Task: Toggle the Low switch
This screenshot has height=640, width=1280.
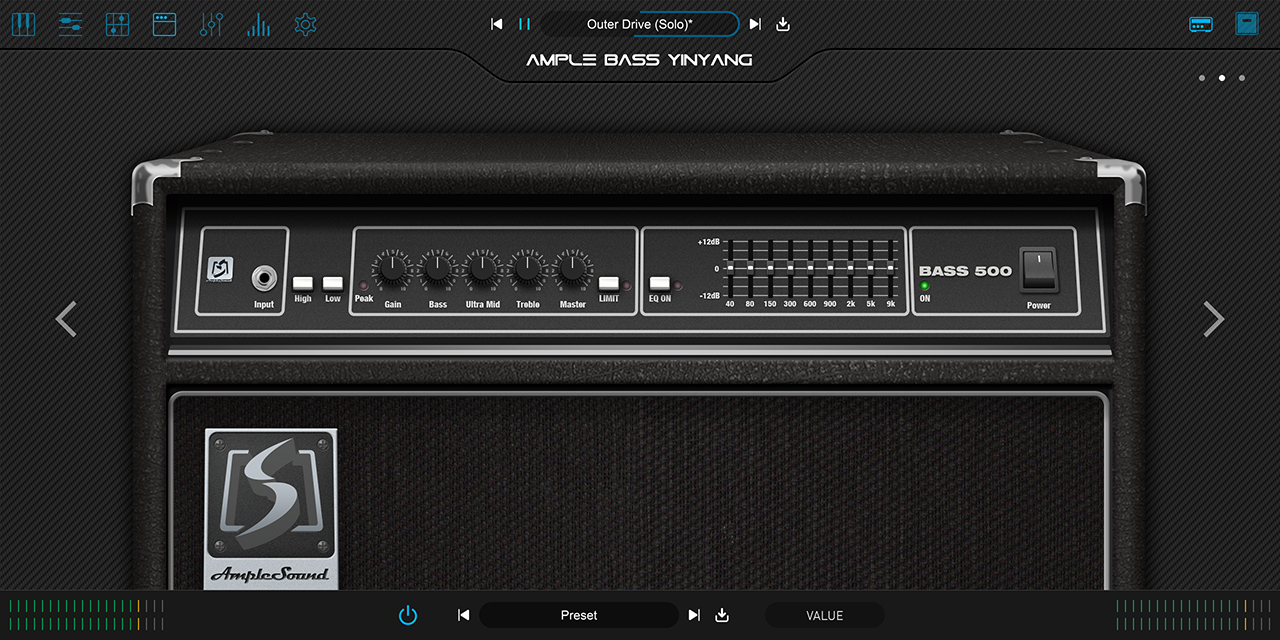Action: [333, 284]
